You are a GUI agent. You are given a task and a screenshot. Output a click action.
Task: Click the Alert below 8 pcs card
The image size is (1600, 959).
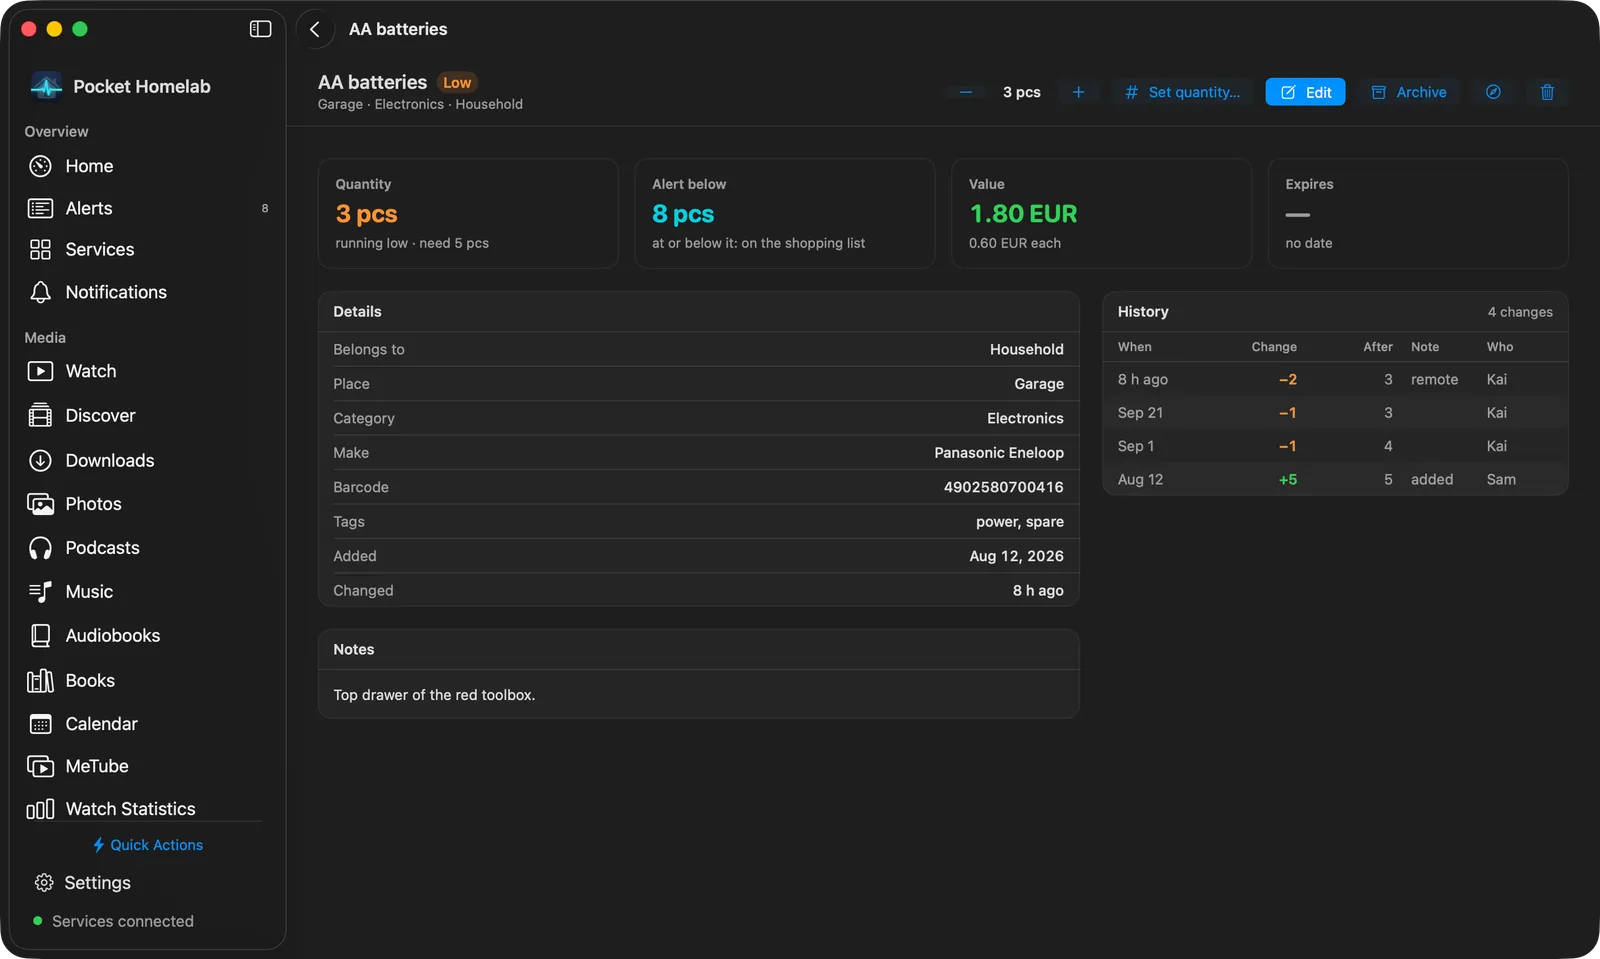(x=785, y=213)
